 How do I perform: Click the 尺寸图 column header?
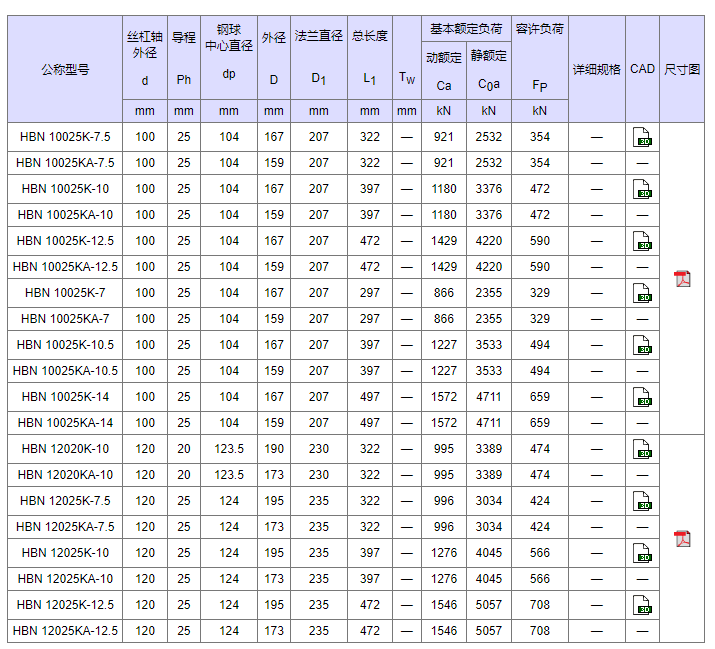click(682, 70)
